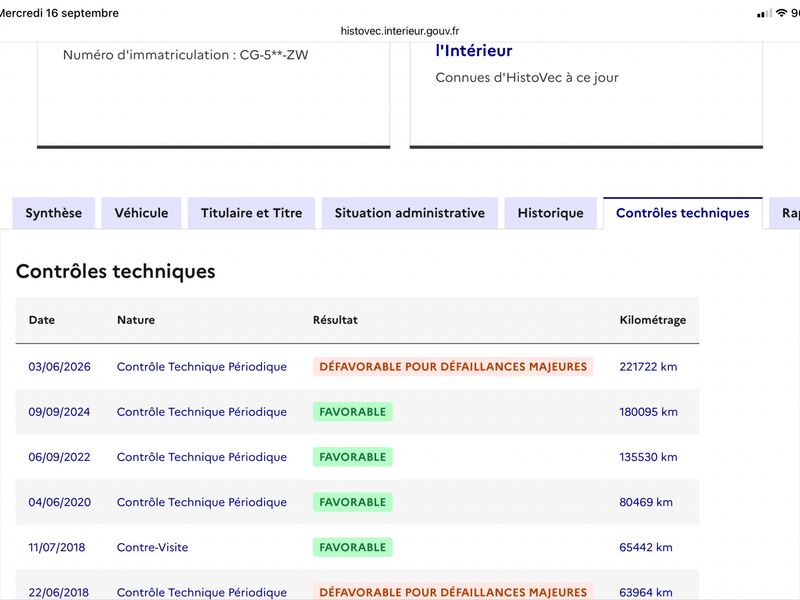Click the FAVORABLE badge for 09/09/2024

[x=353, y=412]
